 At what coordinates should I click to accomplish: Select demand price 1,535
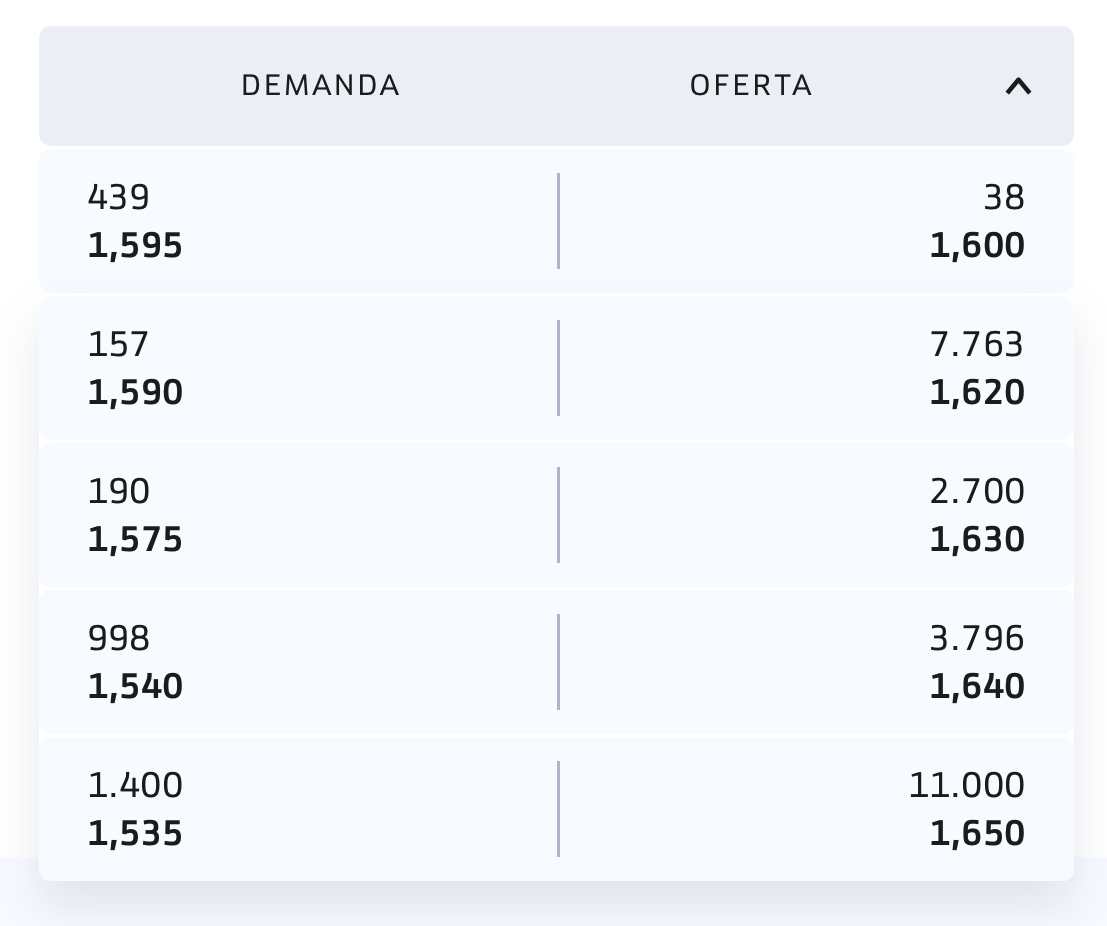click(x=135, y=834)
